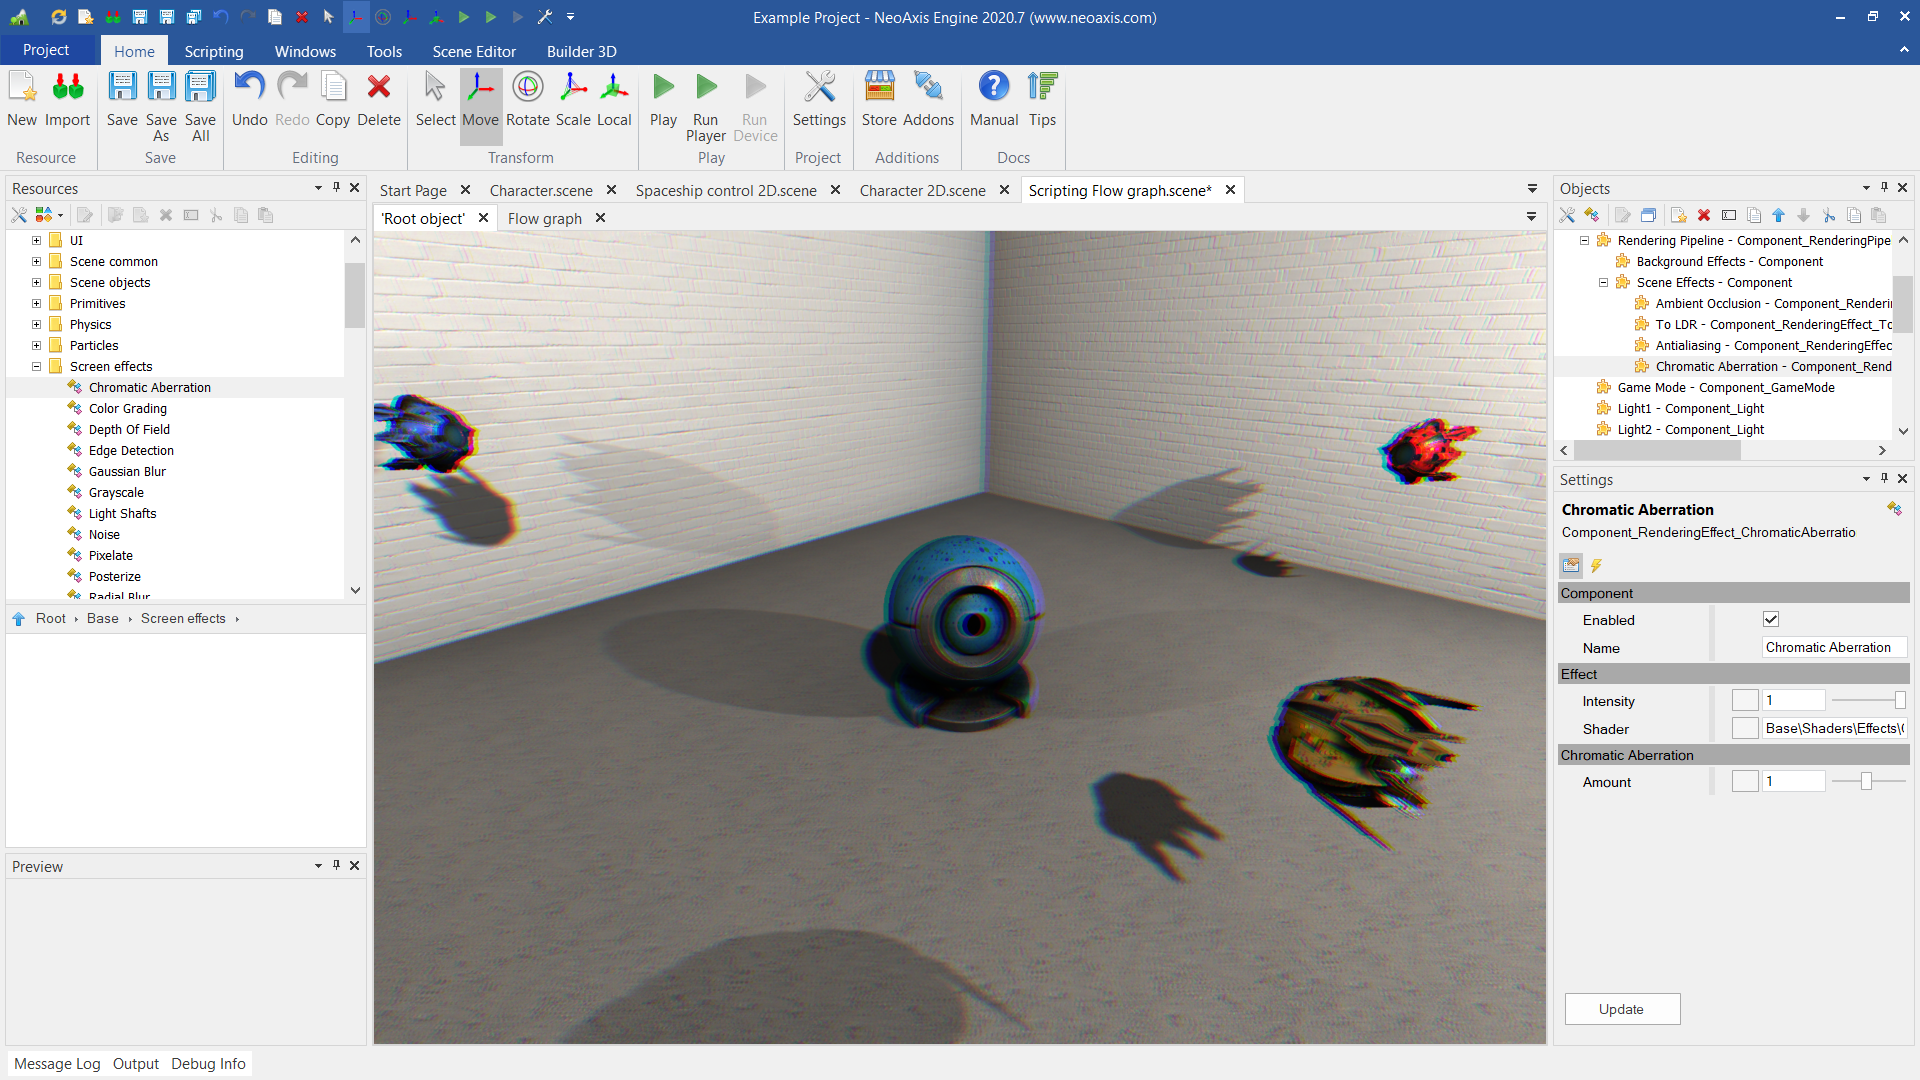Click Message Log at the bottom
Viewport: 1920px width, 1080px height.
point(57,1064)
